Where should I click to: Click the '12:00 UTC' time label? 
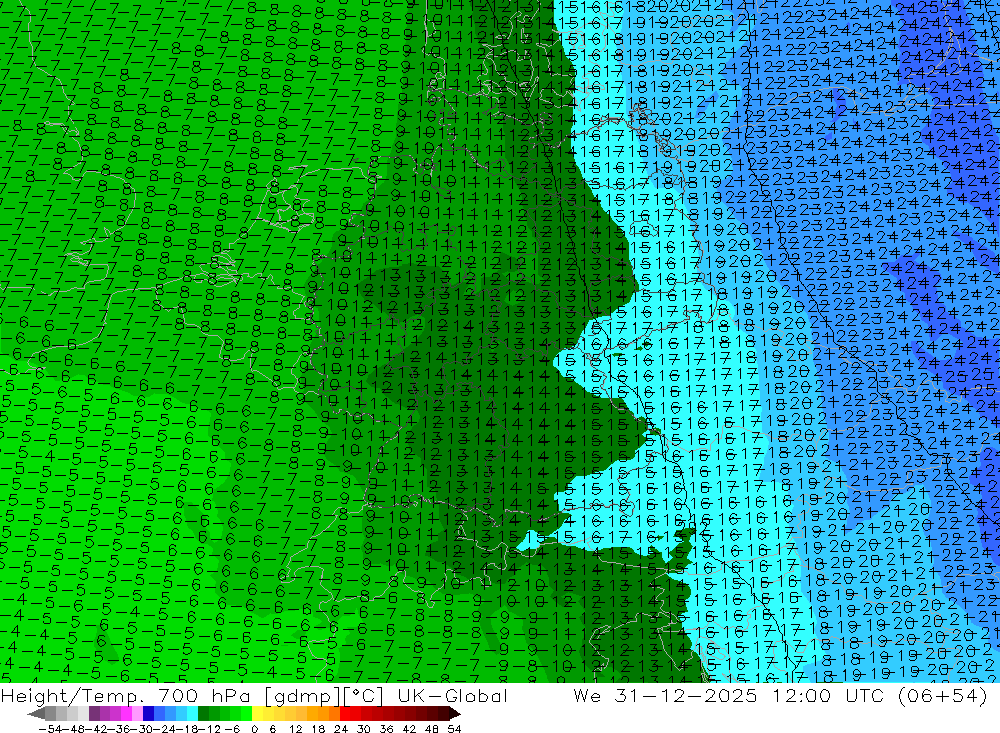(x=828, y=695)
